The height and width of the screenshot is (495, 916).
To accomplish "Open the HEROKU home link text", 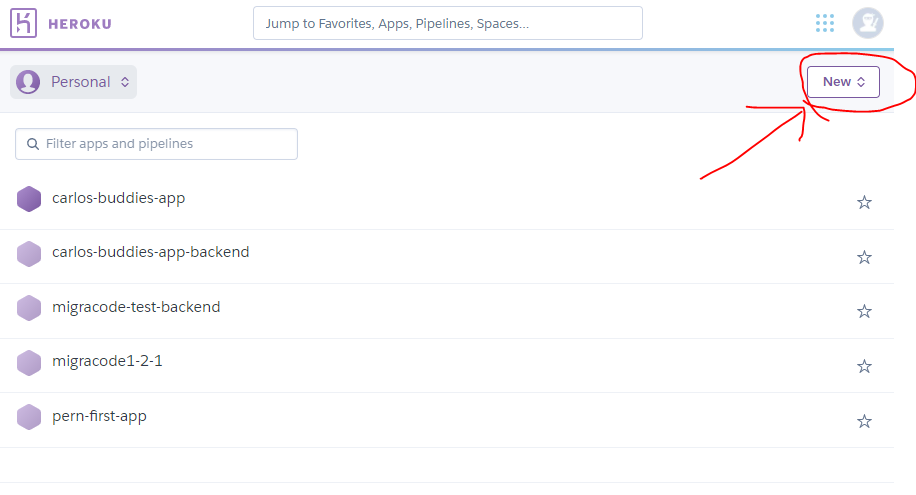I will click(79, 24).
